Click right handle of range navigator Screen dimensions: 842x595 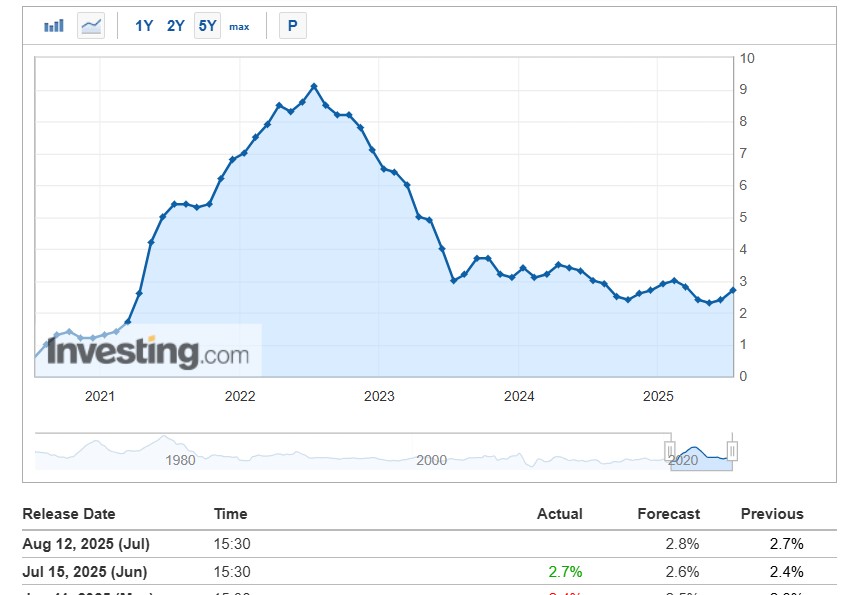coord(732,450)
